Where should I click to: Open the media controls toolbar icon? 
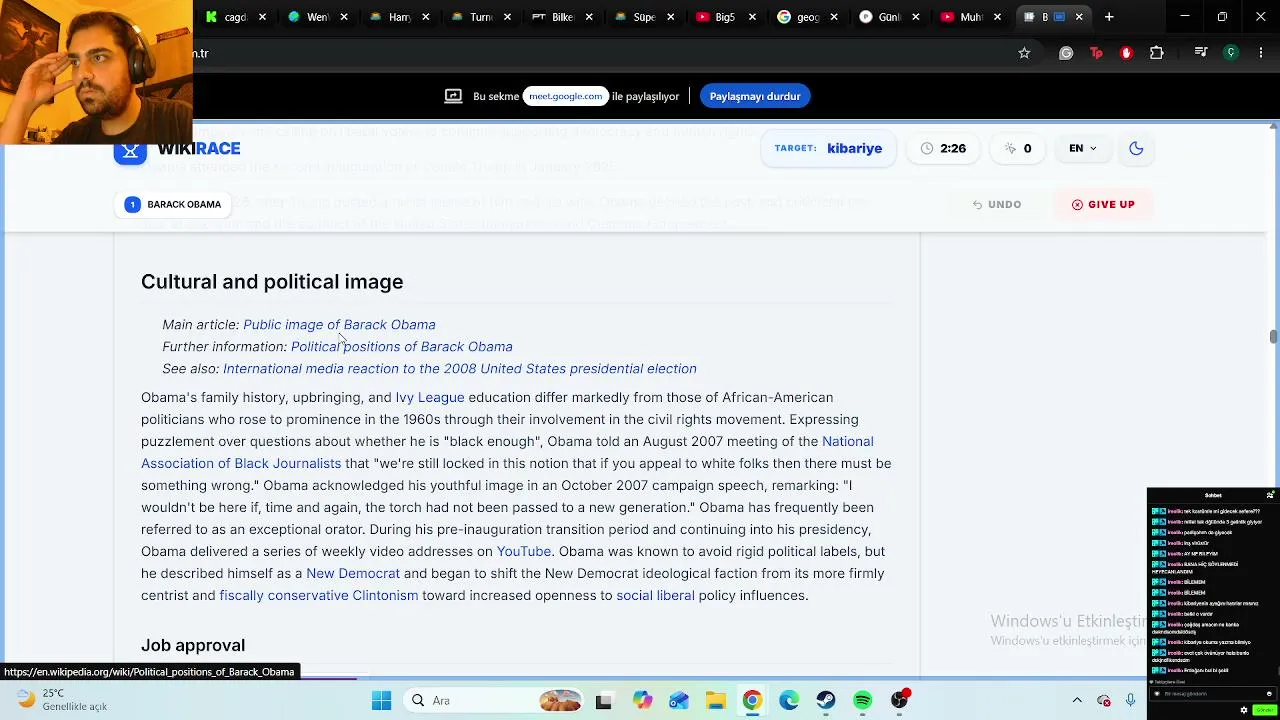[1201, 53]
